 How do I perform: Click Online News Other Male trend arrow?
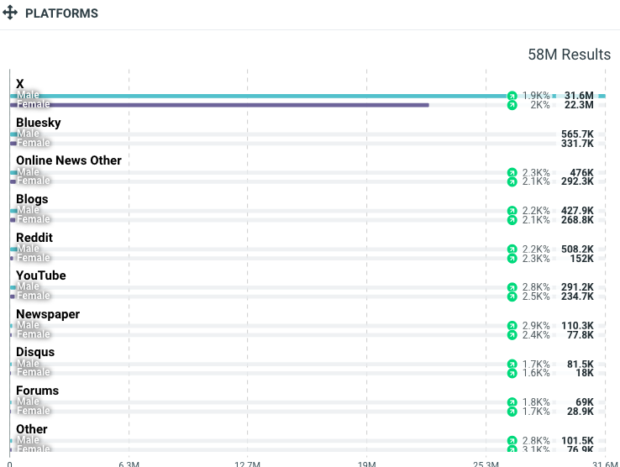click(512, 173)
